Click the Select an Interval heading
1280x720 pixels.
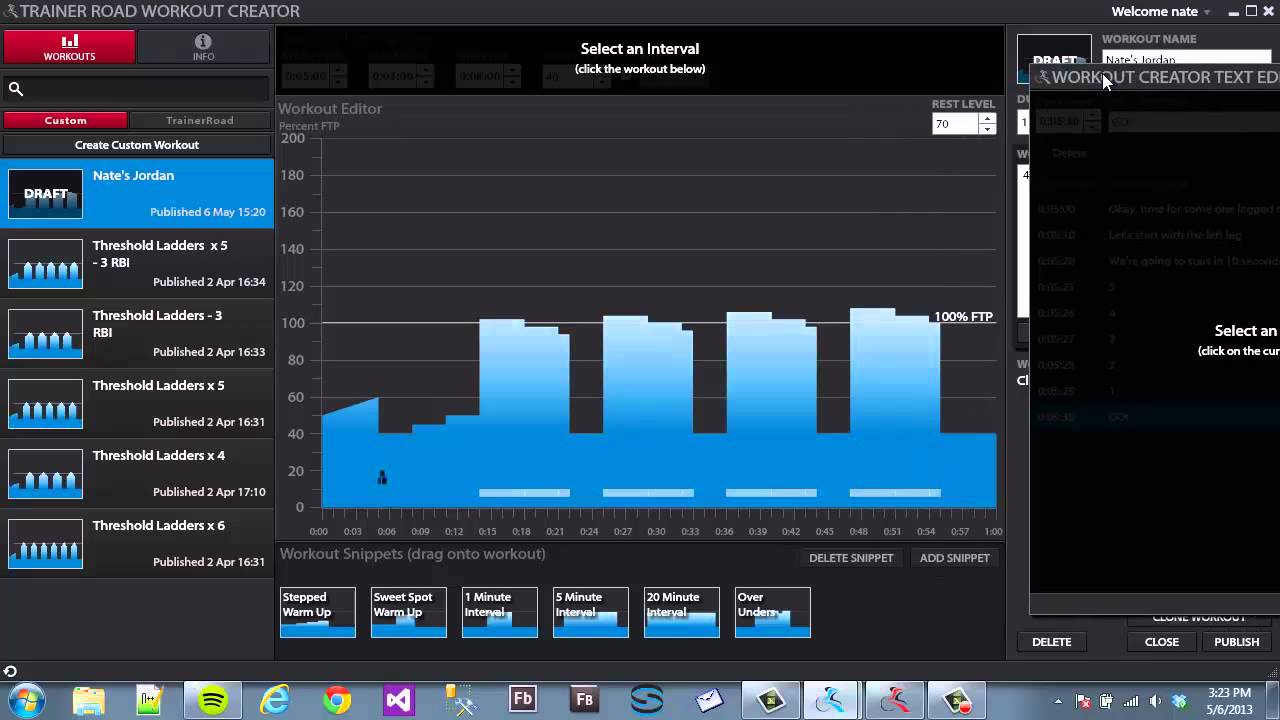pyautogui.click(x=640, y=48)
